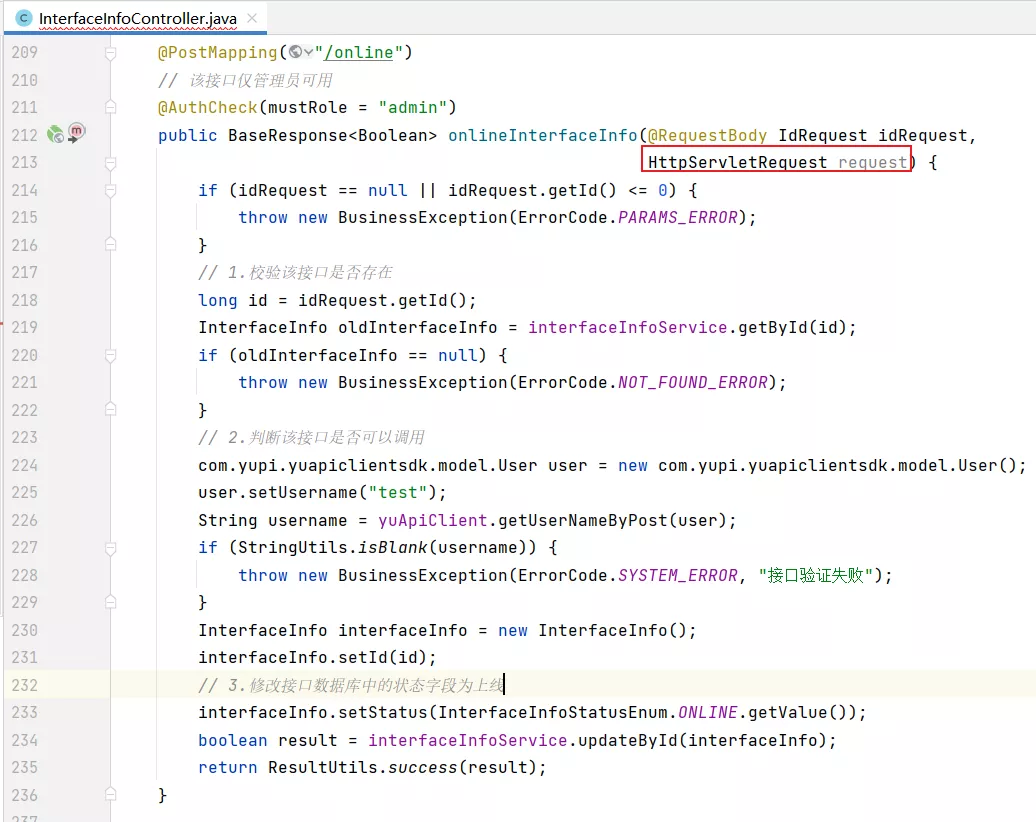The width and height of the screenshot is (1036, 822).
Task: Click the isBlank method on line 227
Action: coord(392,547)
